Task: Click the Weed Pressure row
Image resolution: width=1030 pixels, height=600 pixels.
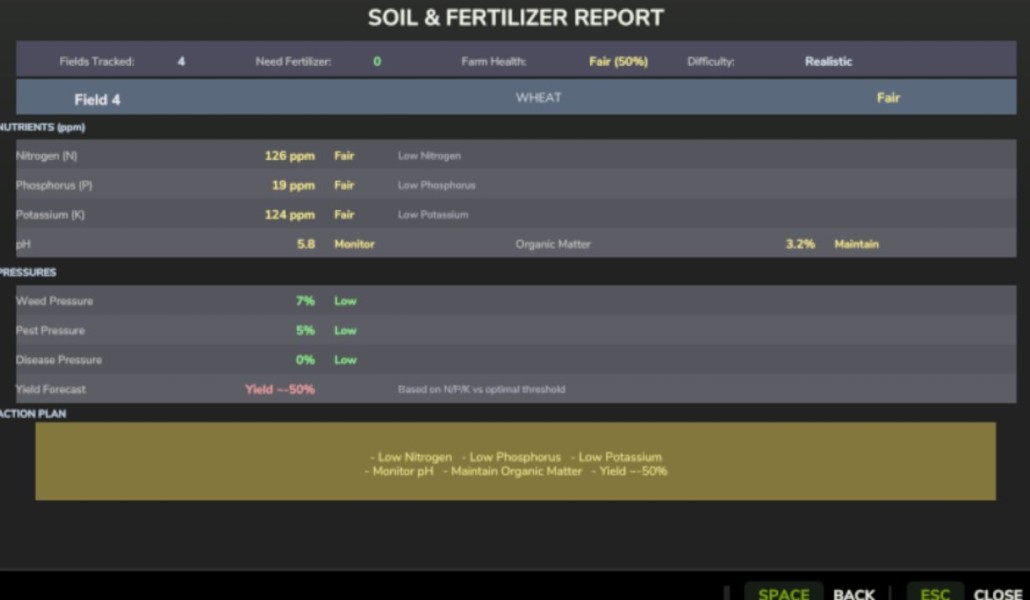Action: coord(516,300)
